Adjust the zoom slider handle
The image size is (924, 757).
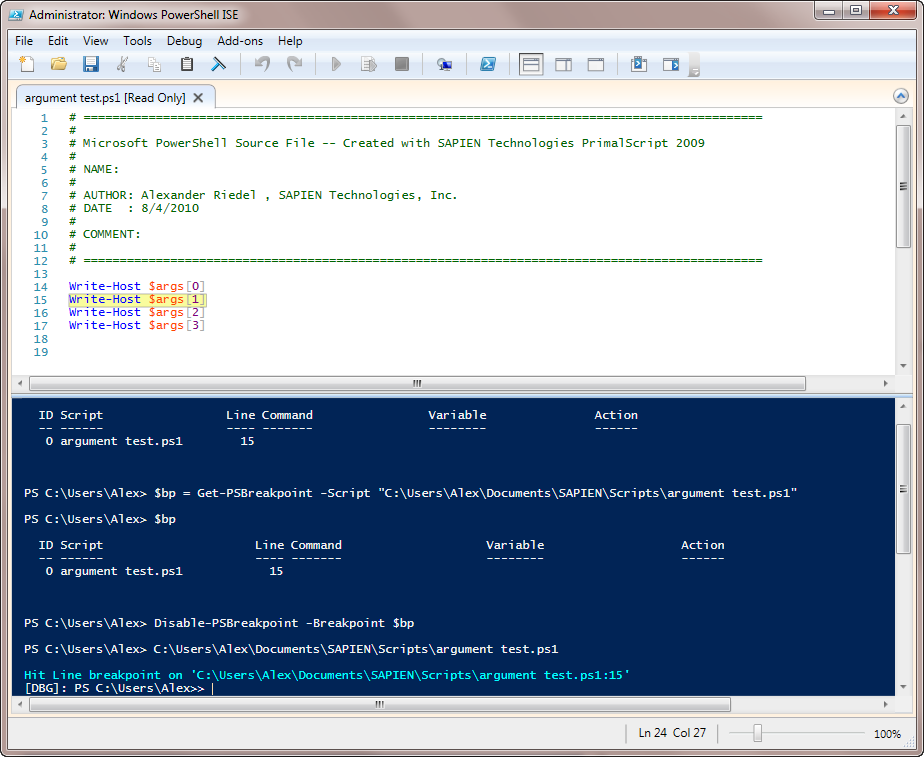click(x=758, y=733)
